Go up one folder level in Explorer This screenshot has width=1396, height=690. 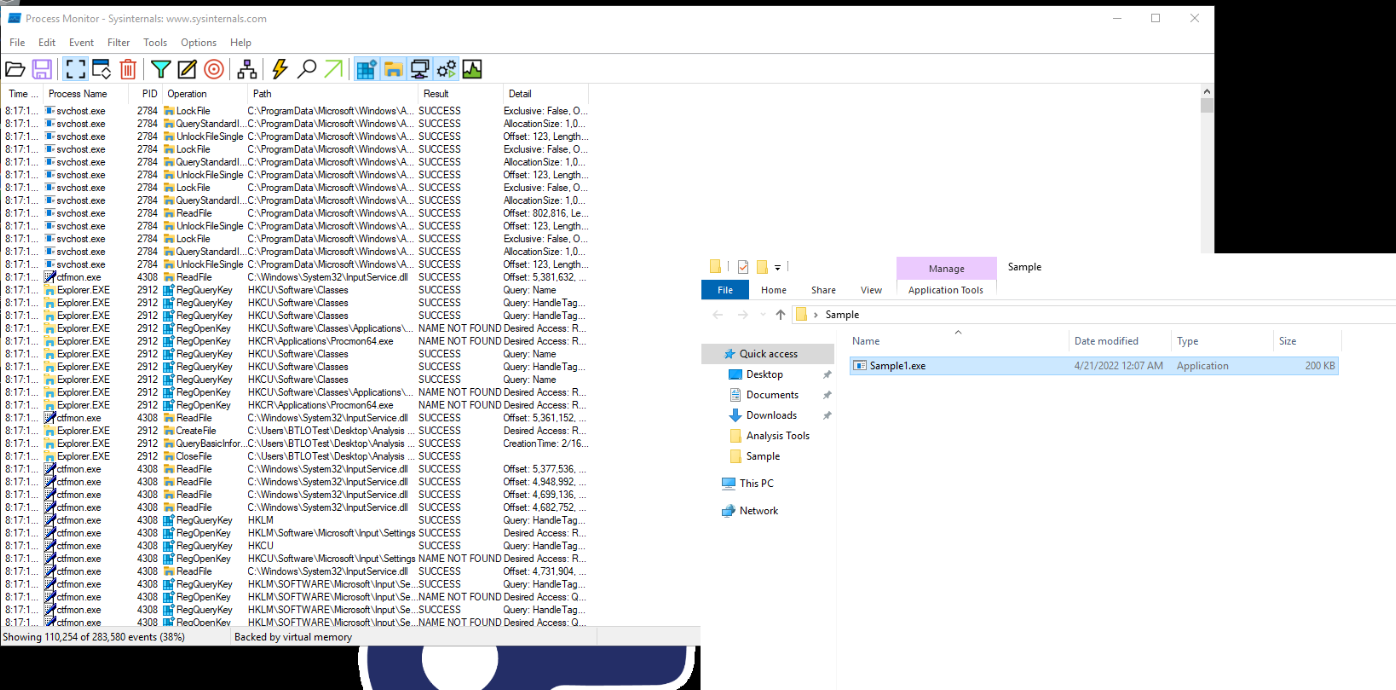click(781, 314)
